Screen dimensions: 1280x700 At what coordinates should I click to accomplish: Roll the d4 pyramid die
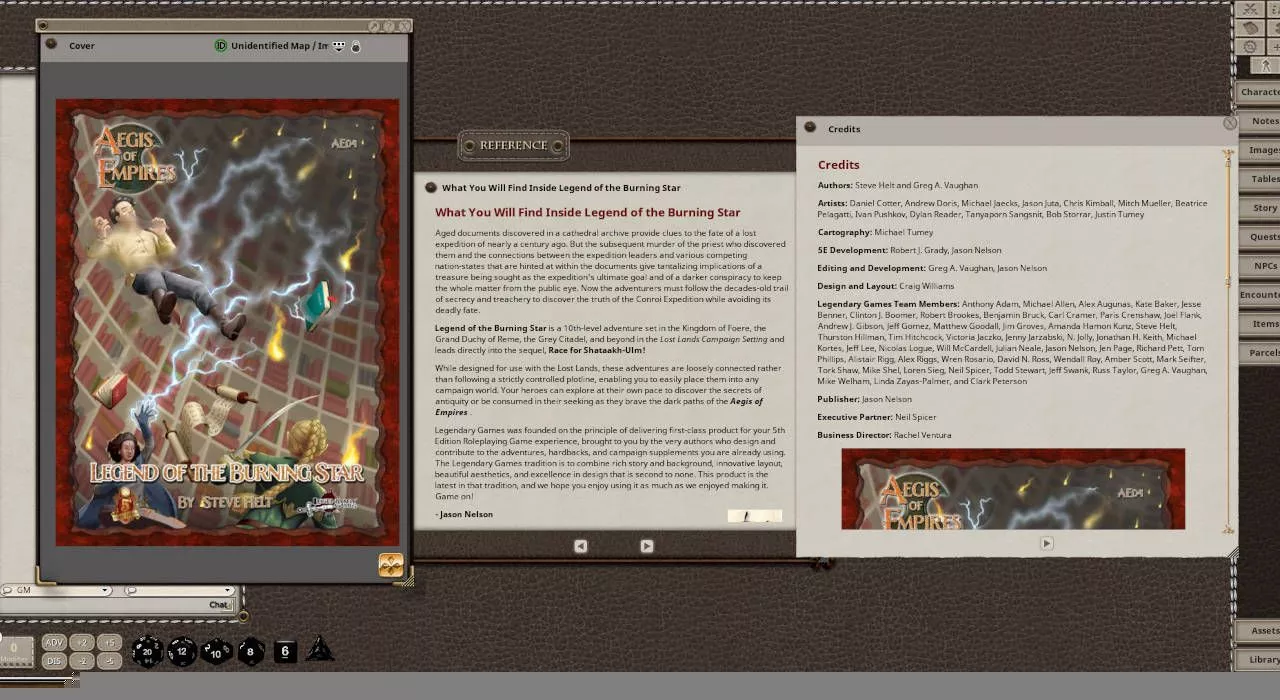click(320, 650)
